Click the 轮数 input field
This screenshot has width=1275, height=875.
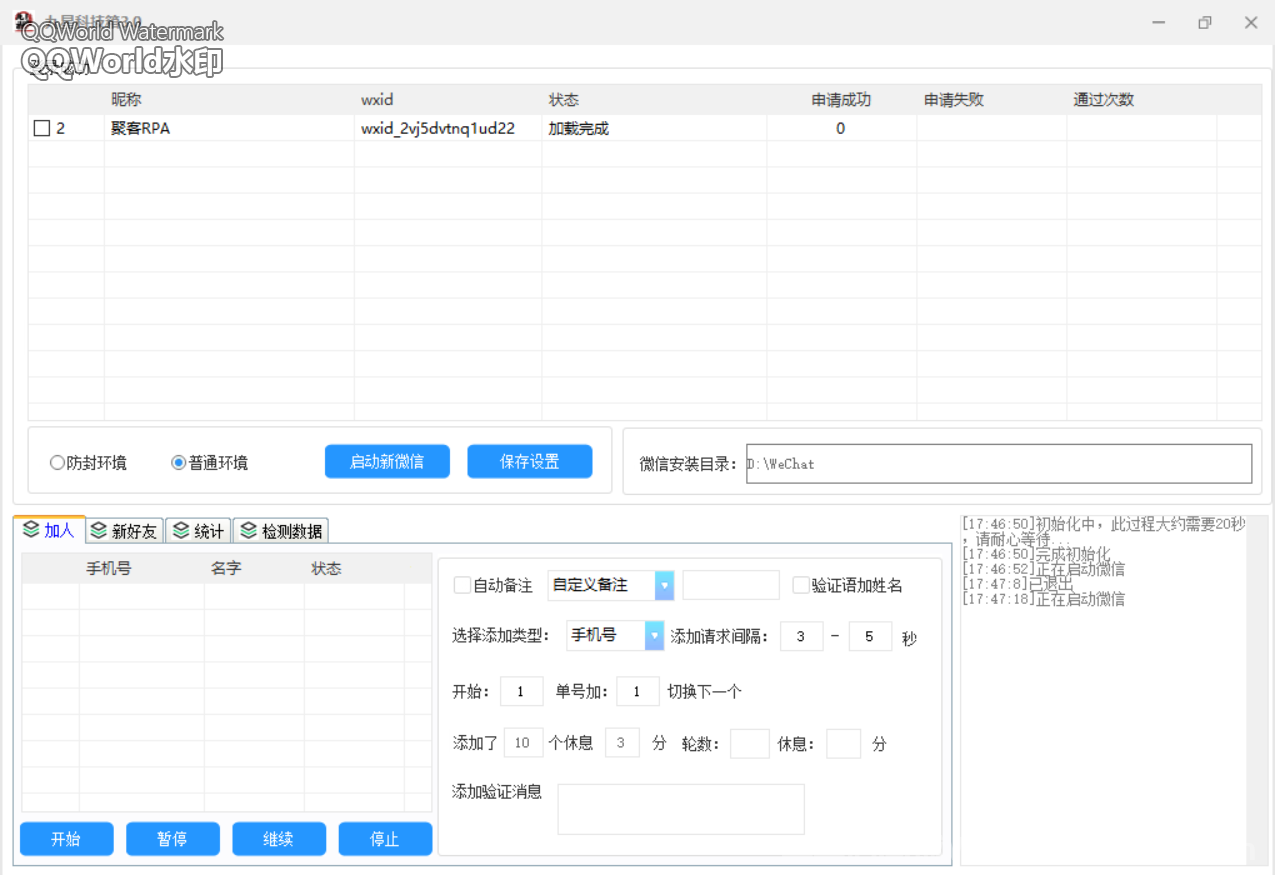[750, 743]
